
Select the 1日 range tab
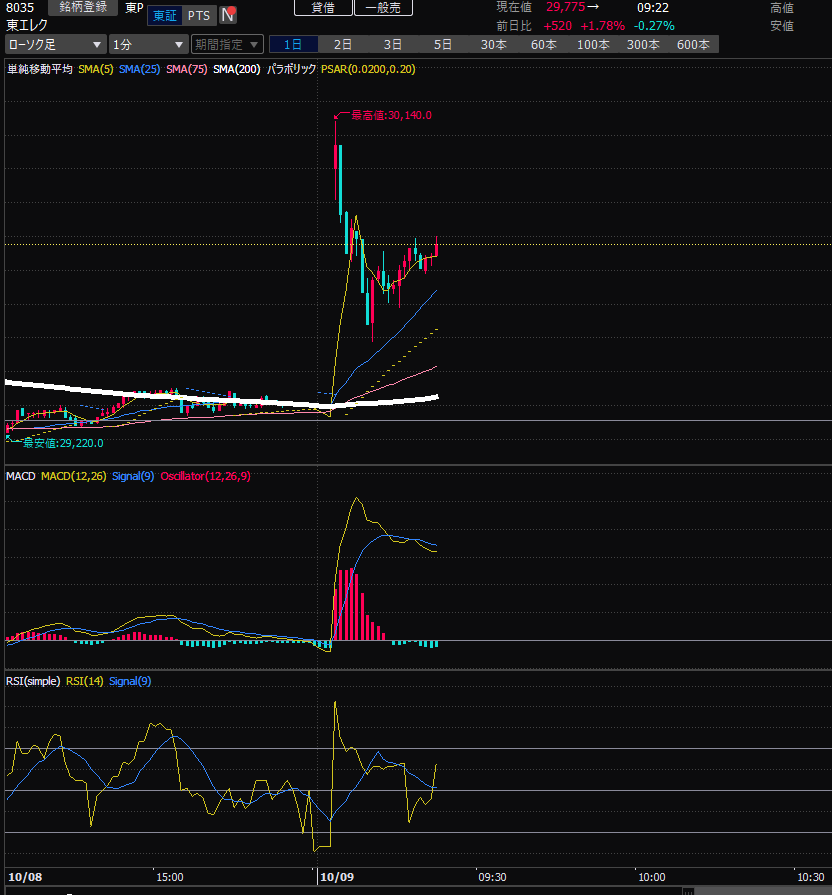point(293,45)
